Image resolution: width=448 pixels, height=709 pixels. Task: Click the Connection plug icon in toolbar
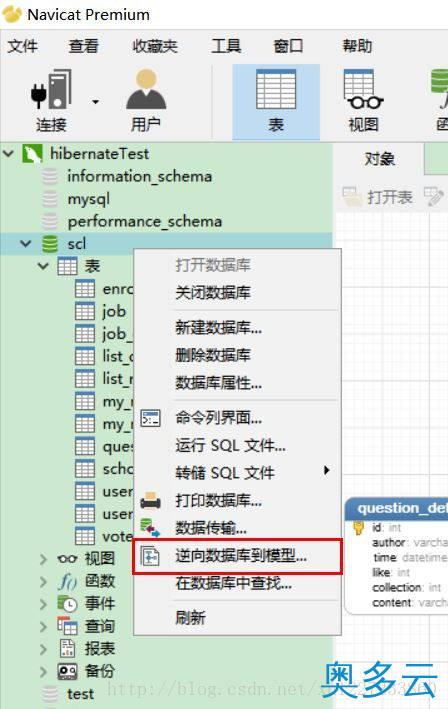[x=51, y=90]
